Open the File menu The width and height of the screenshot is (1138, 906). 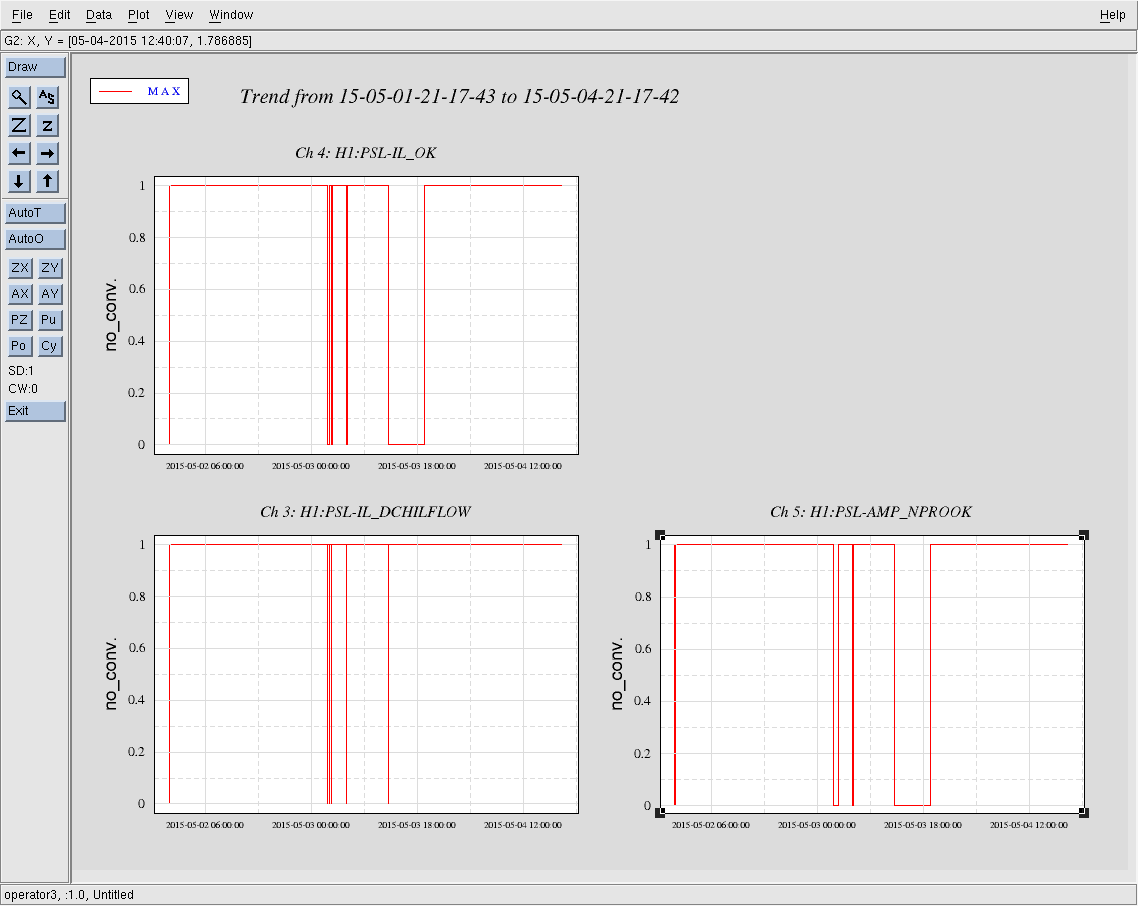(22, 15)
